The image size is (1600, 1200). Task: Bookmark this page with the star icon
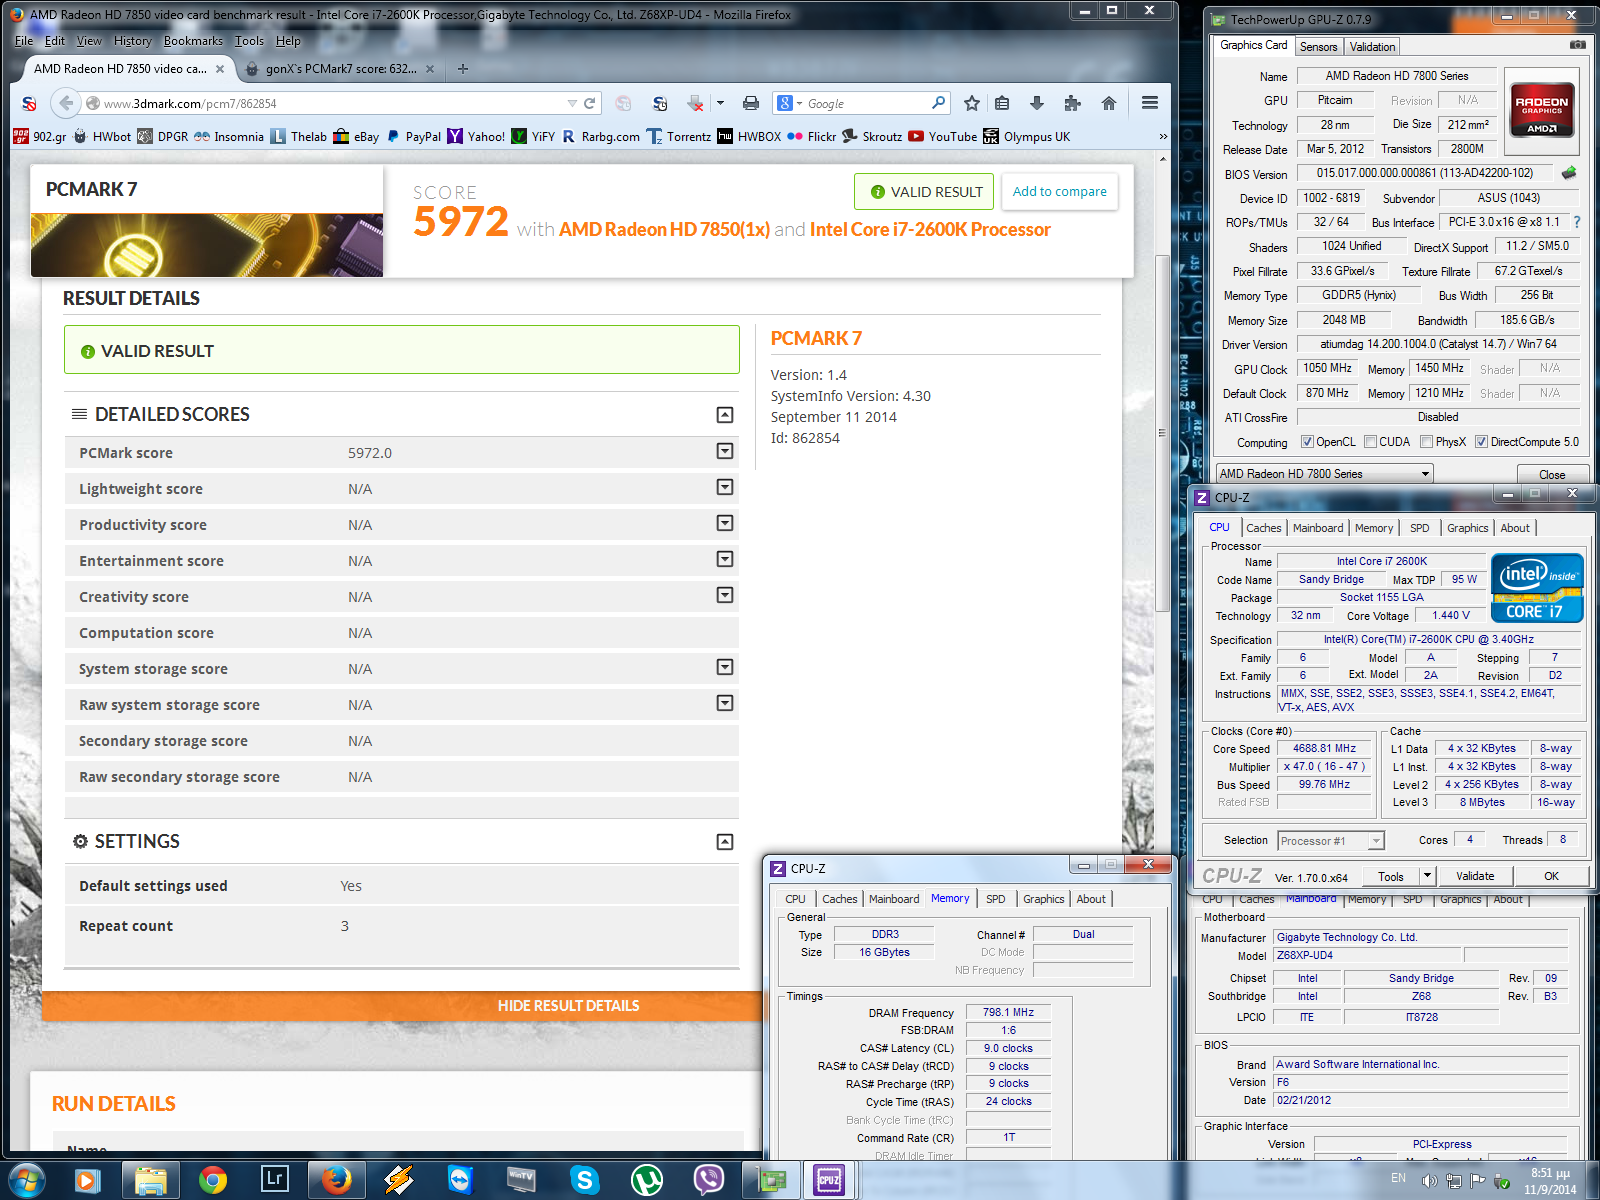coord(972,103)
